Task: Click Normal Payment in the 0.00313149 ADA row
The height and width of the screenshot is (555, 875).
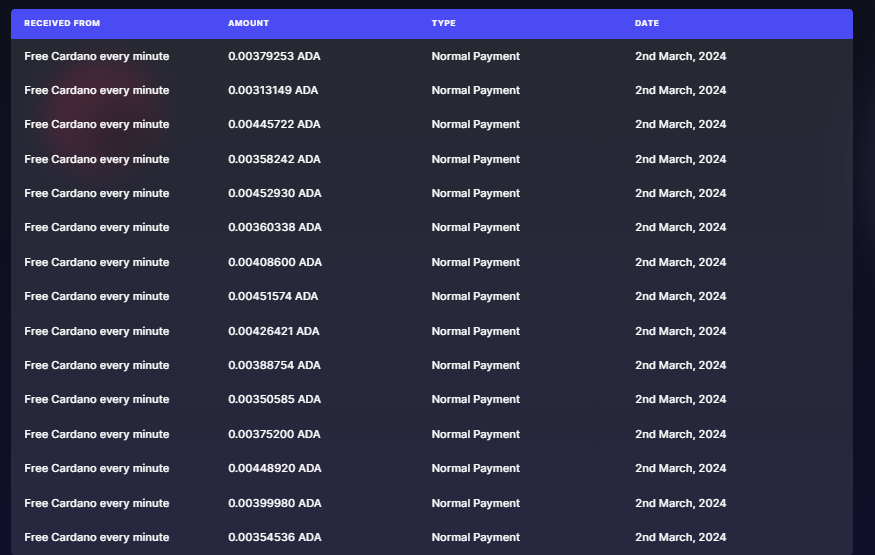Action: [x=475, y=90]
